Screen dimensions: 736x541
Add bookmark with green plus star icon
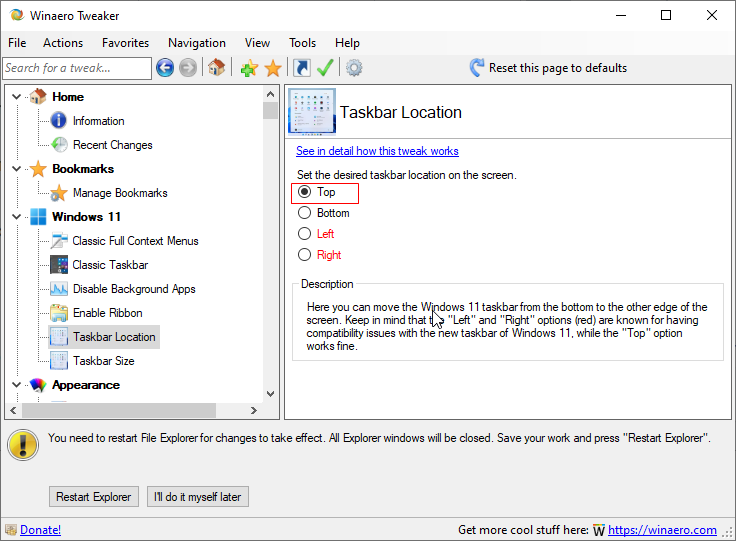249,68
